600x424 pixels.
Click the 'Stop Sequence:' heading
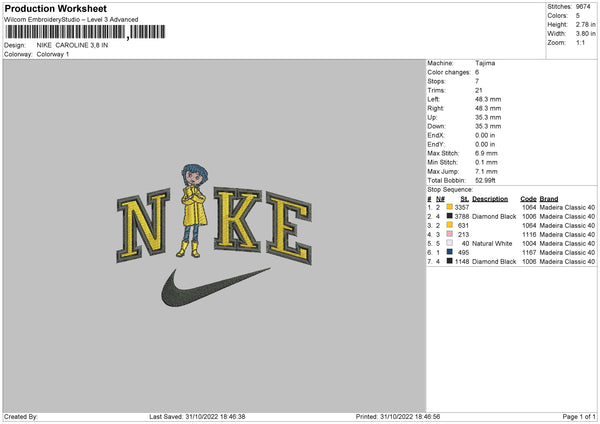pyautogui.click(x=450, y=189)
